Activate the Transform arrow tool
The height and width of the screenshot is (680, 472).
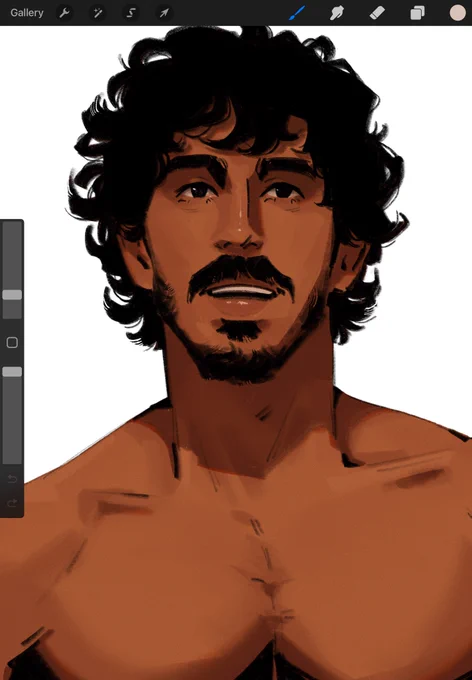click(x=164, y=13)
